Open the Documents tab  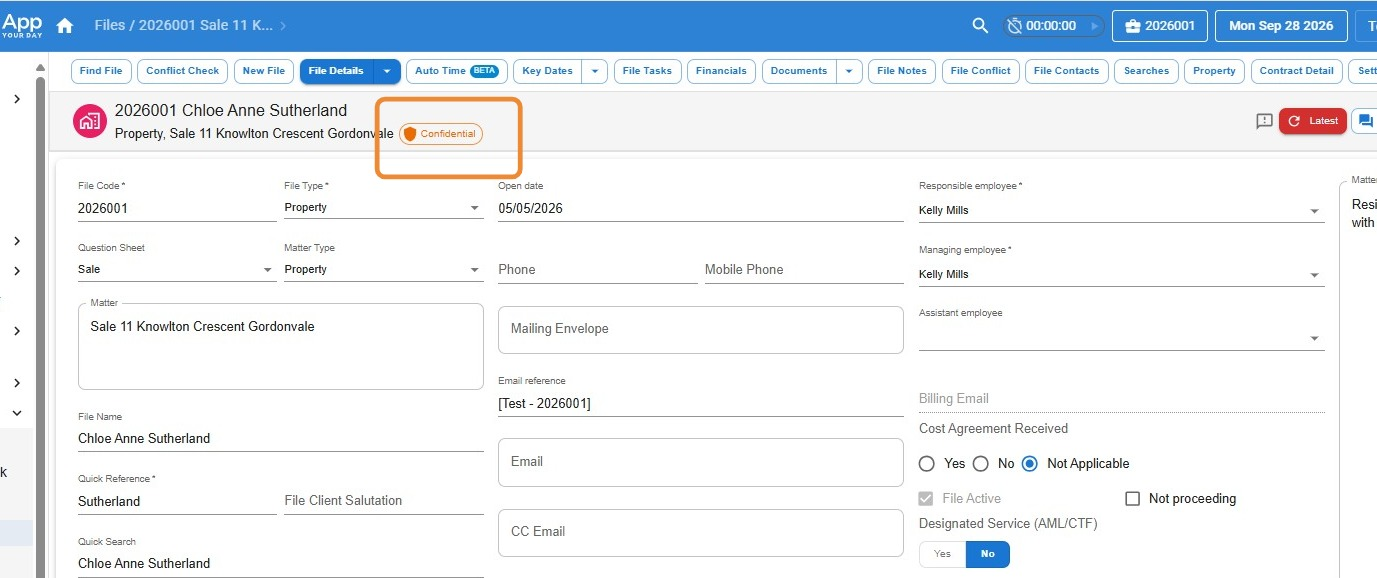(x=799, y=71)
